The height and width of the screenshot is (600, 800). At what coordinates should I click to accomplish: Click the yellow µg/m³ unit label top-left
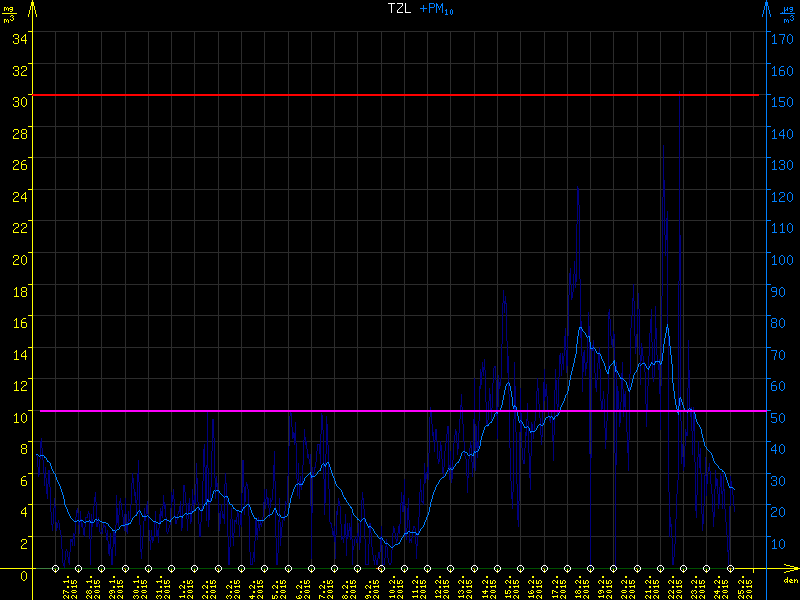click(x=9, y=16)
